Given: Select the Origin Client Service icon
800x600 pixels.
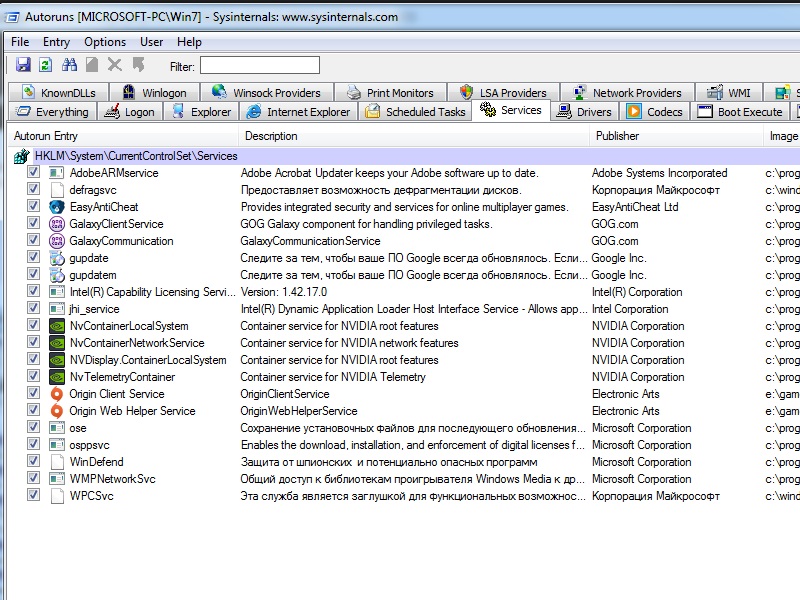Looking at the screenshot, I should (57, 394).
